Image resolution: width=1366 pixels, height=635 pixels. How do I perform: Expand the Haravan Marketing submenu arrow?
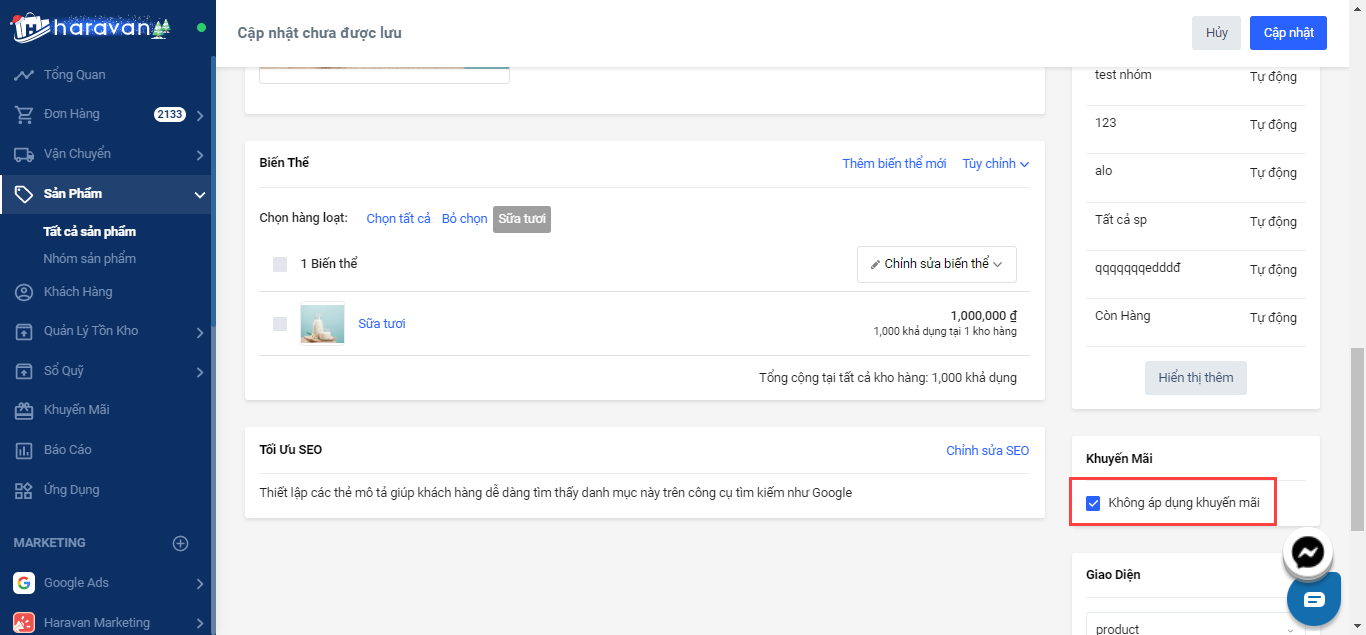(x=200, y=623)
